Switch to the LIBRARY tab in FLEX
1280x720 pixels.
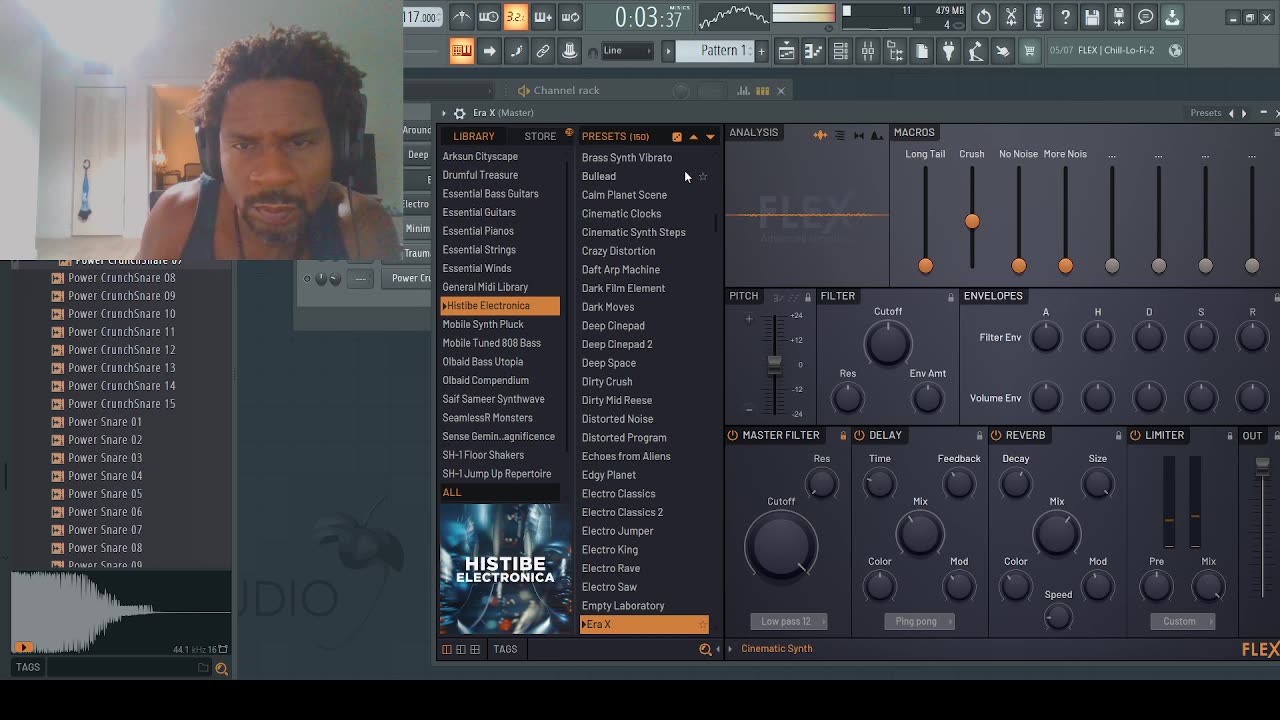(x=474, y=136)
